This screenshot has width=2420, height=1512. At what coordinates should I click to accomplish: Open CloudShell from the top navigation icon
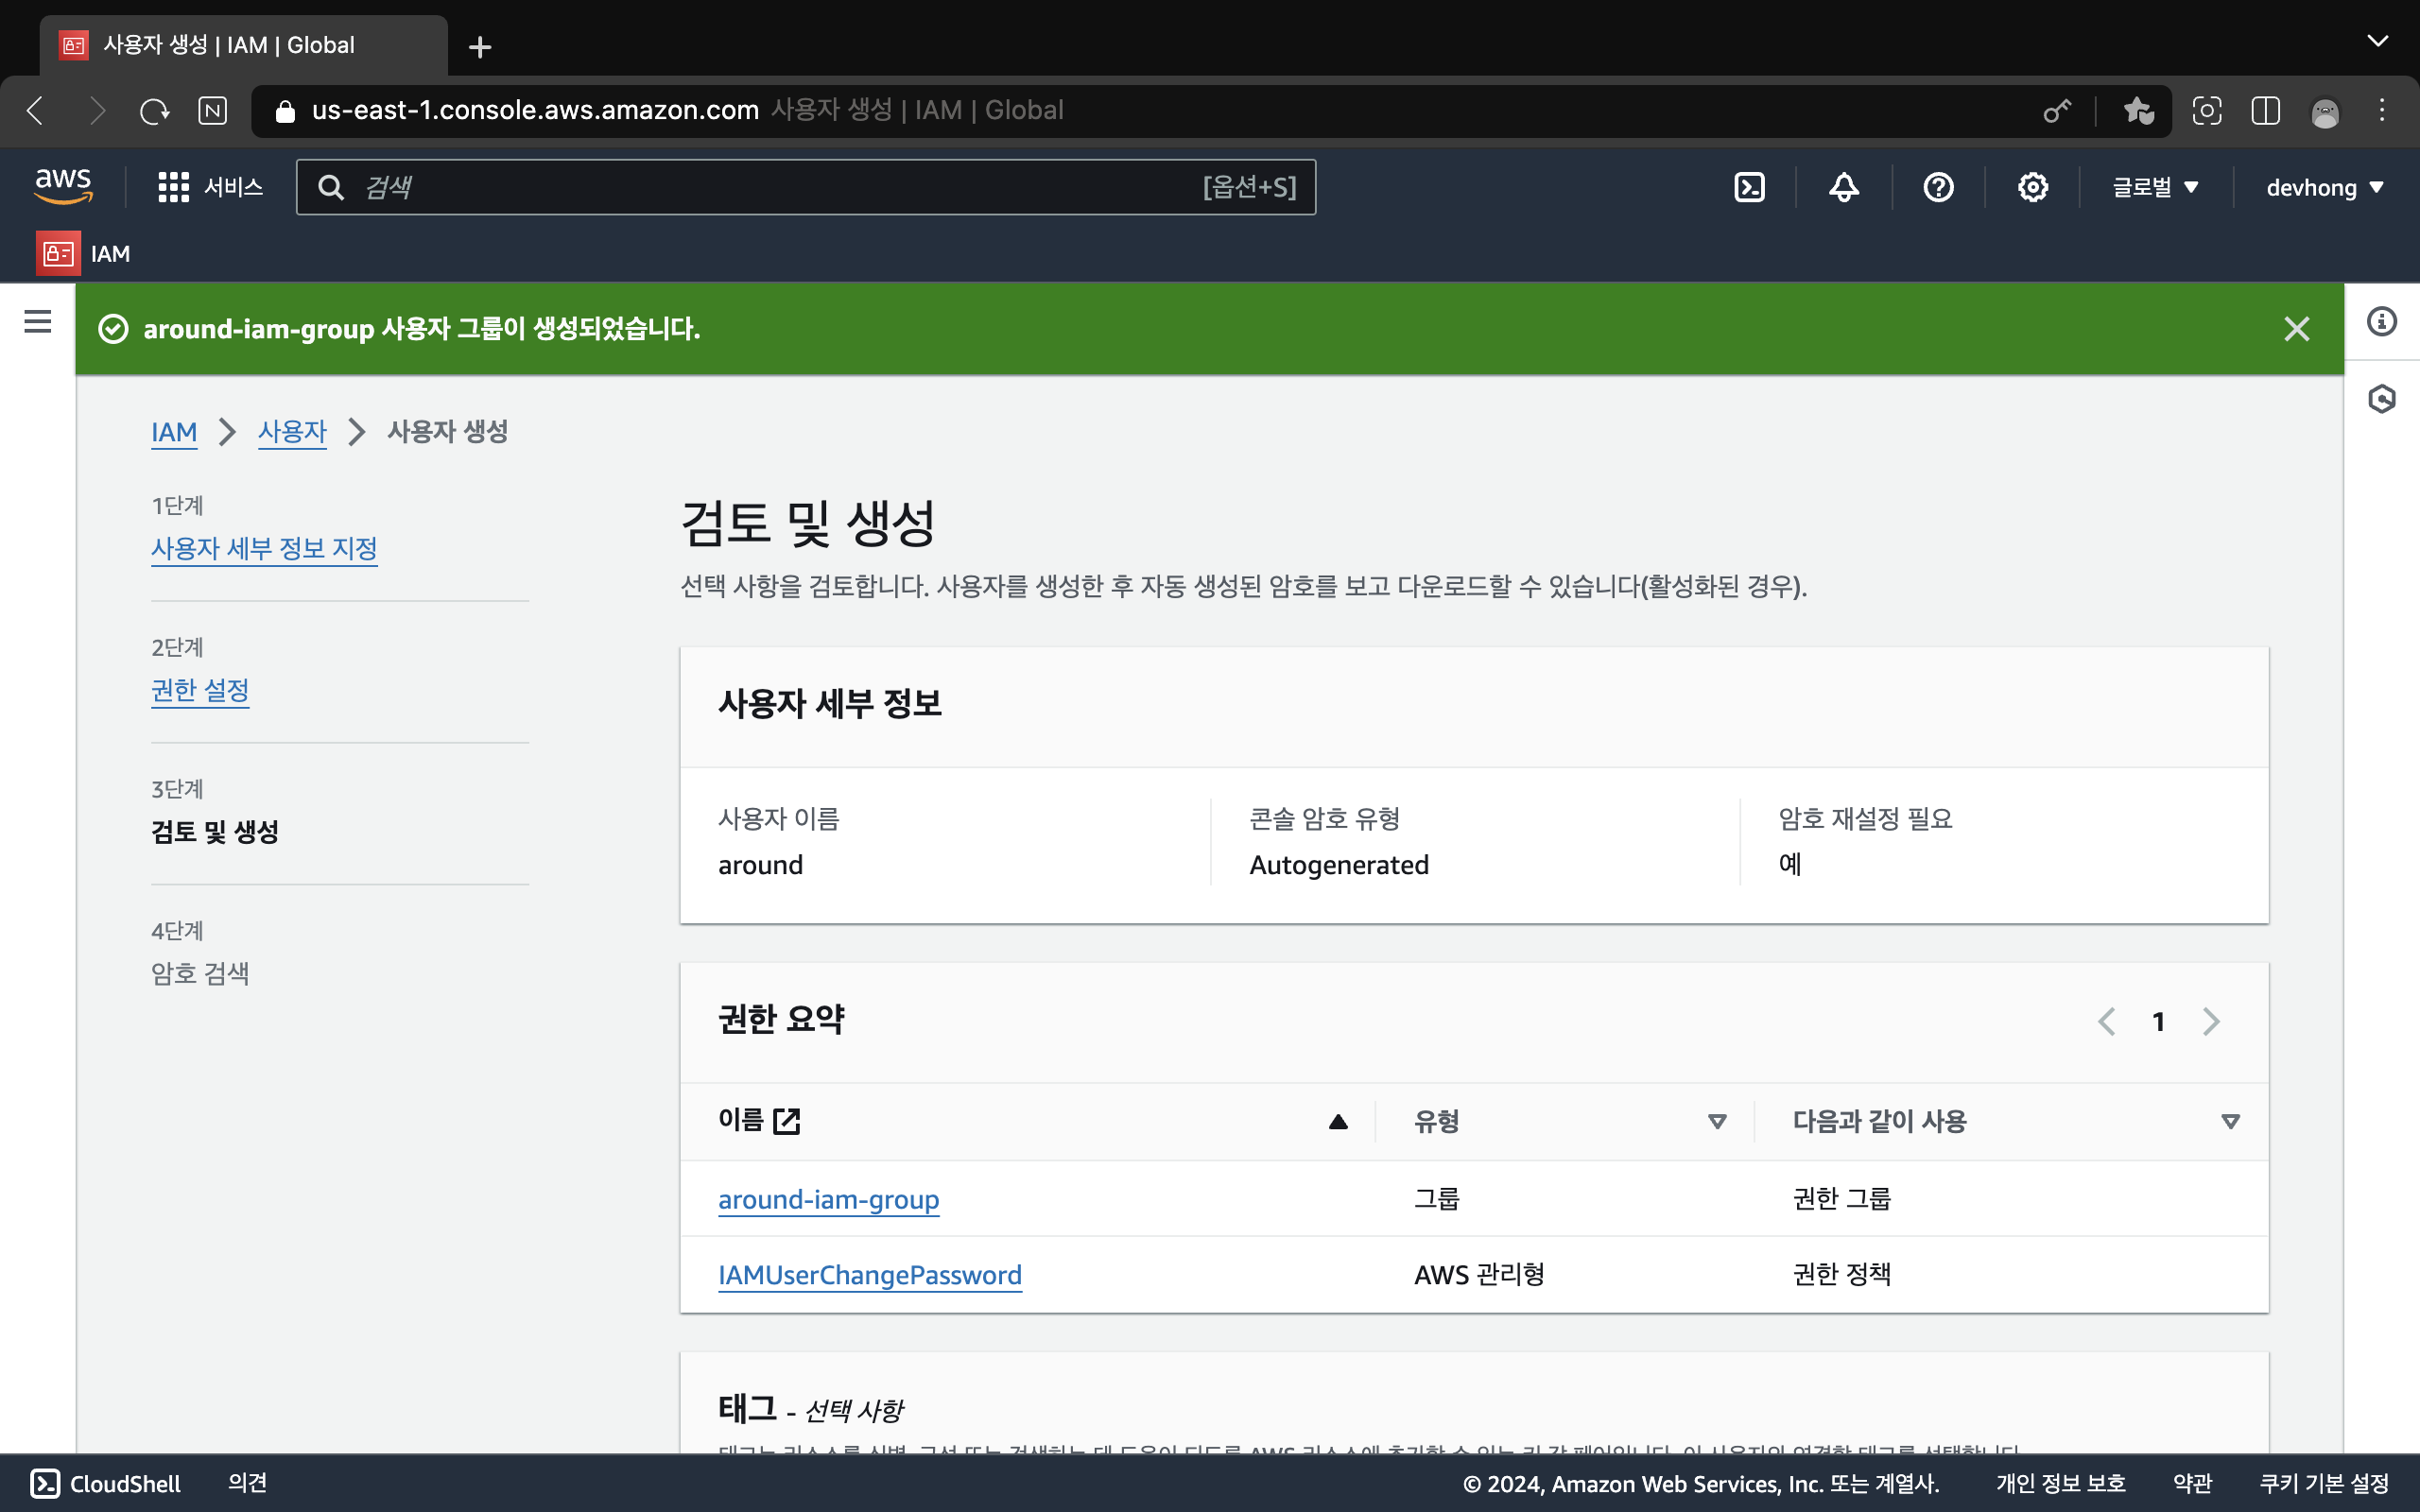point(1749,187)
